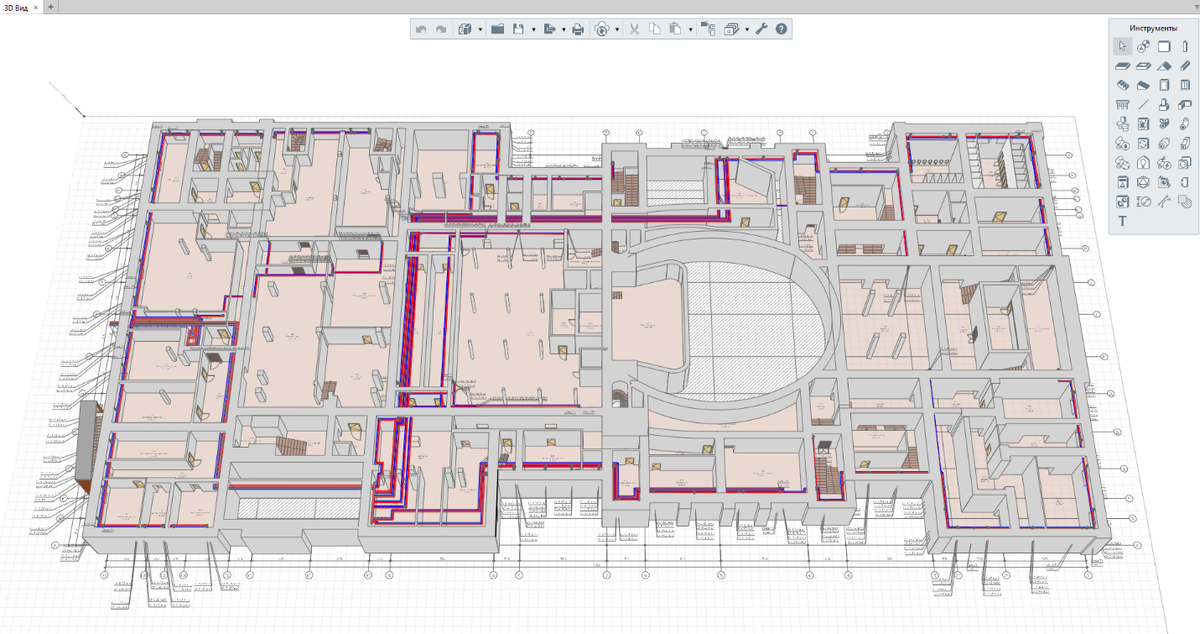Screen dimensions: 1200x634
Task: Select the electrical distribution board tool
Action: (1122, 181)
